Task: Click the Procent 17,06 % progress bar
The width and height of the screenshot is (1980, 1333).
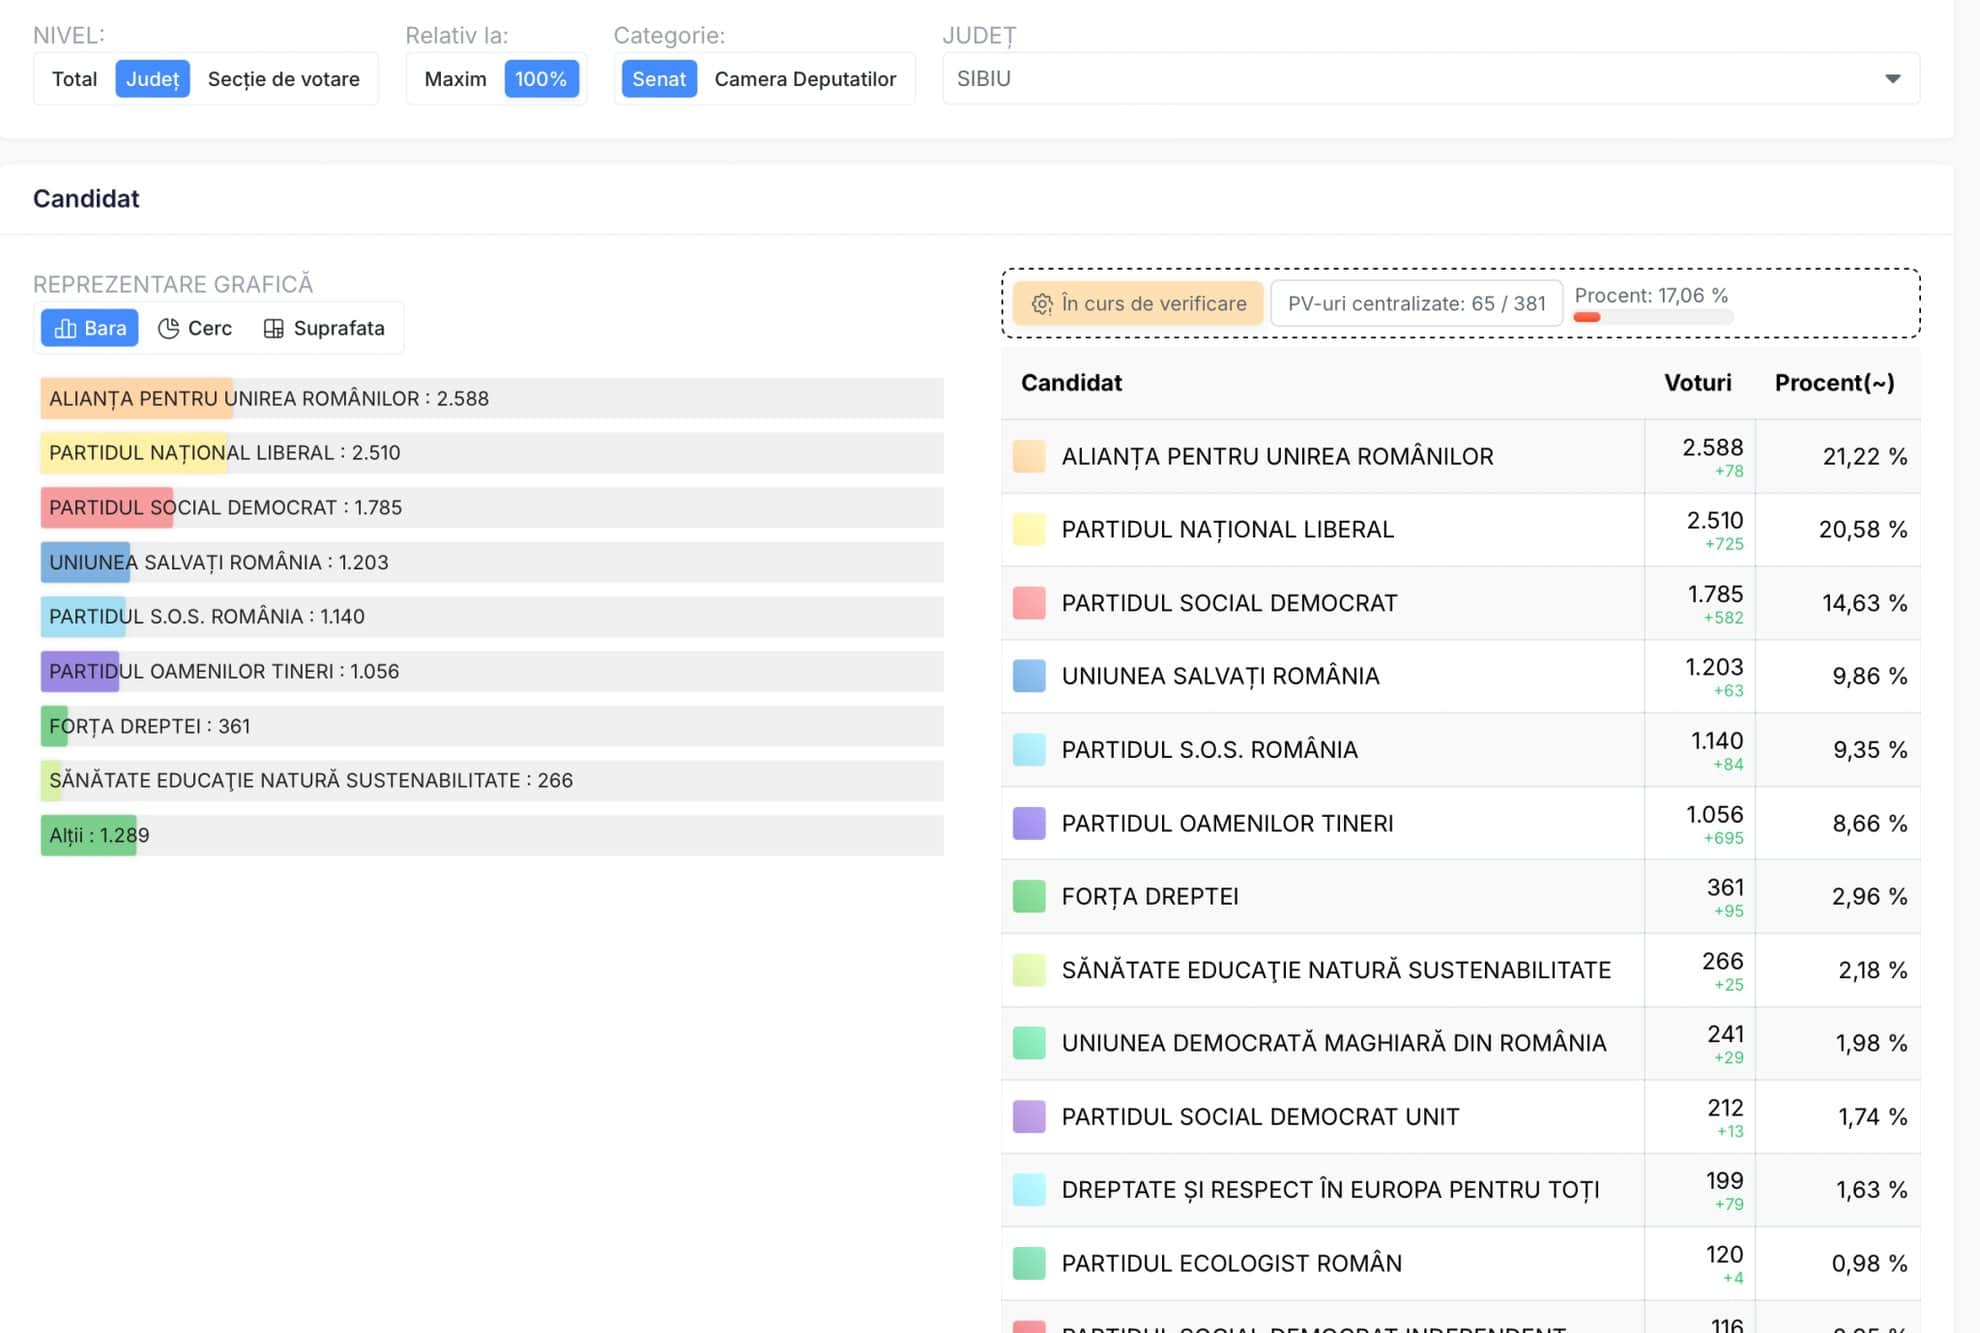Action: [1652, 317]
